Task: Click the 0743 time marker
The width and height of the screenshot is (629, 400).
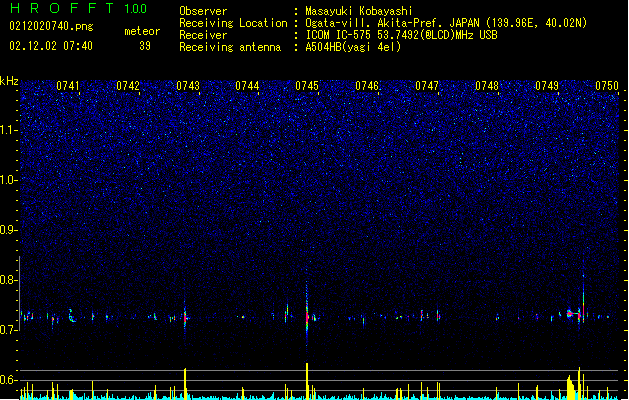Action: tap(188, 86)
